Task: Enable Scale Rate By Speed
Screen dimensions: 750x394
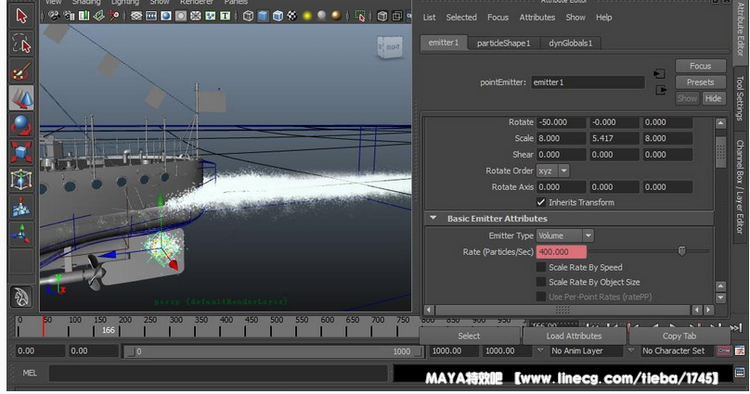Action: tap(541, 267)
